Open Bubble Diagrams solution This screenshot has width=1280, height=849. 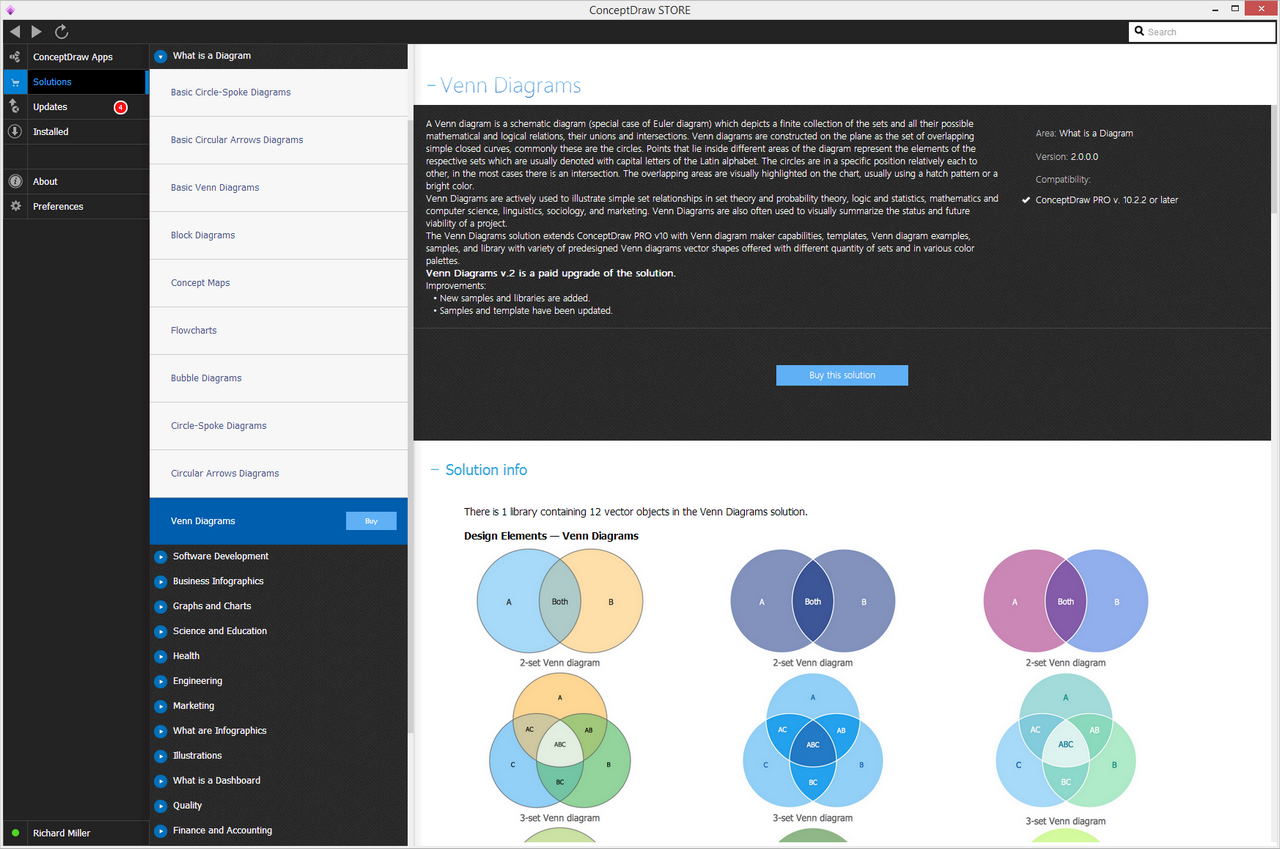(279, 379)
